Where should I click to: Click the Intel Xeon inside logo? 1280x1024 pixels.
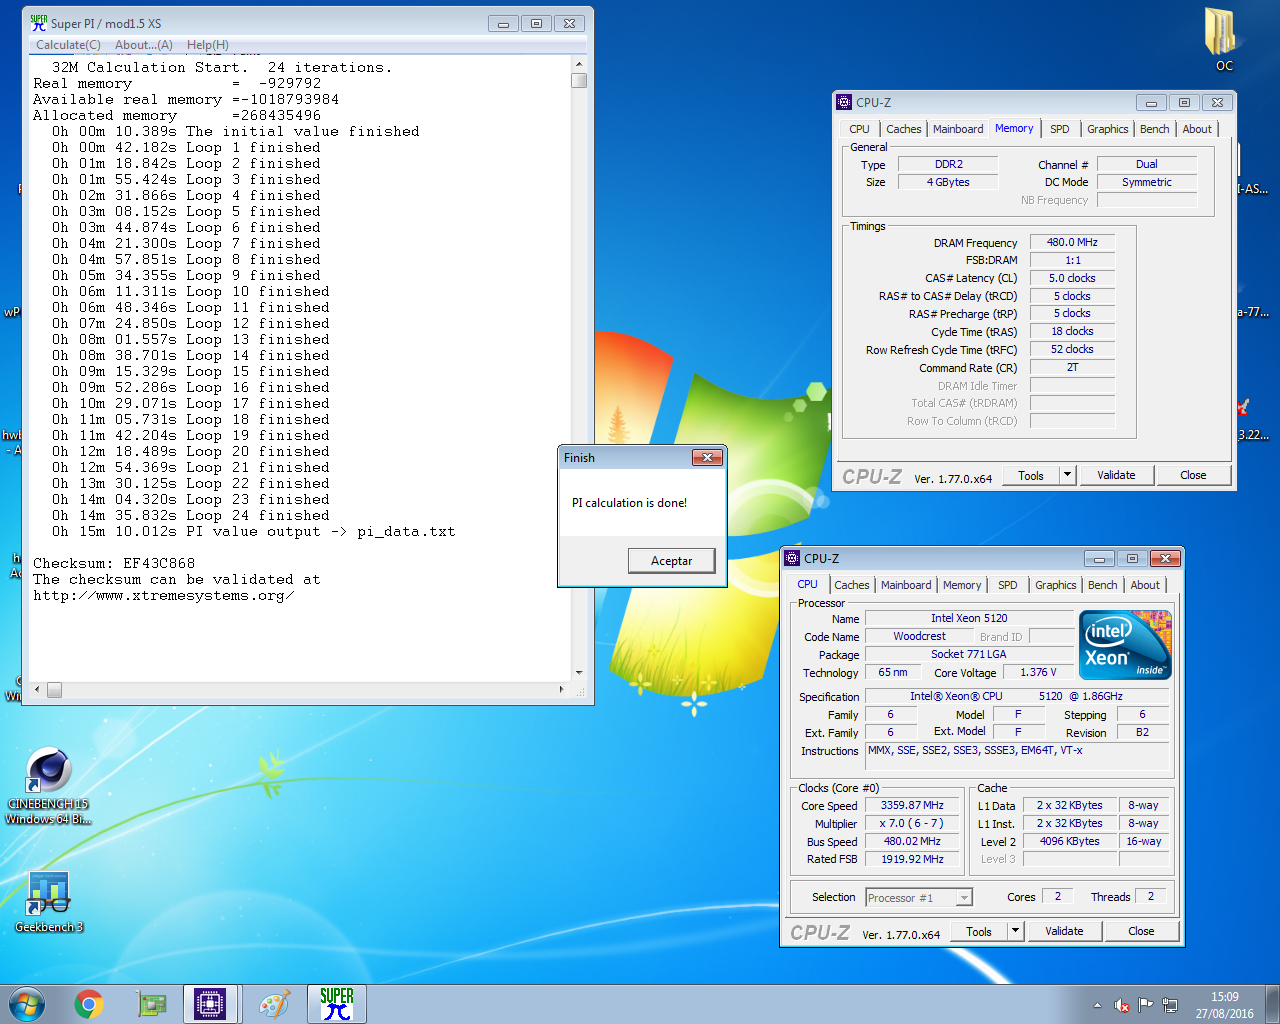click(1125, 645)
